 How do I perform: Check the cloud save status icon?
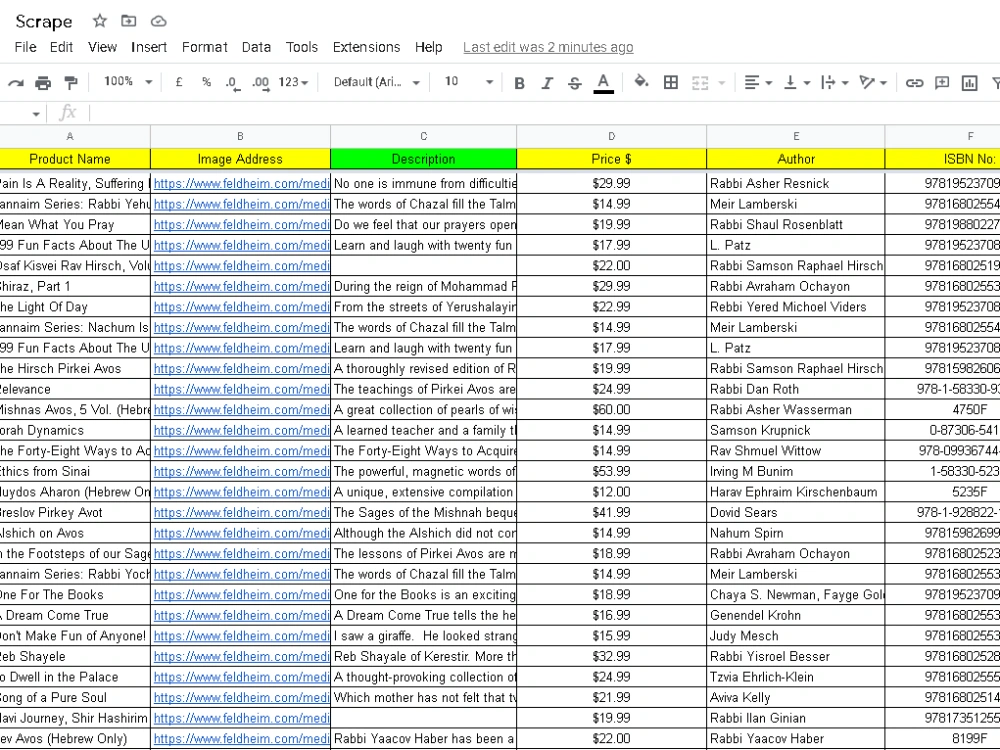[x=158, y=22]
